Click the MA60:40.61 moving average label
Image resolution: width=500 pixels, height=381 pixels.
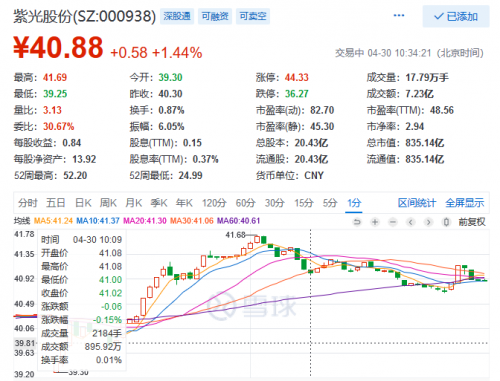(x=238, y=221)
